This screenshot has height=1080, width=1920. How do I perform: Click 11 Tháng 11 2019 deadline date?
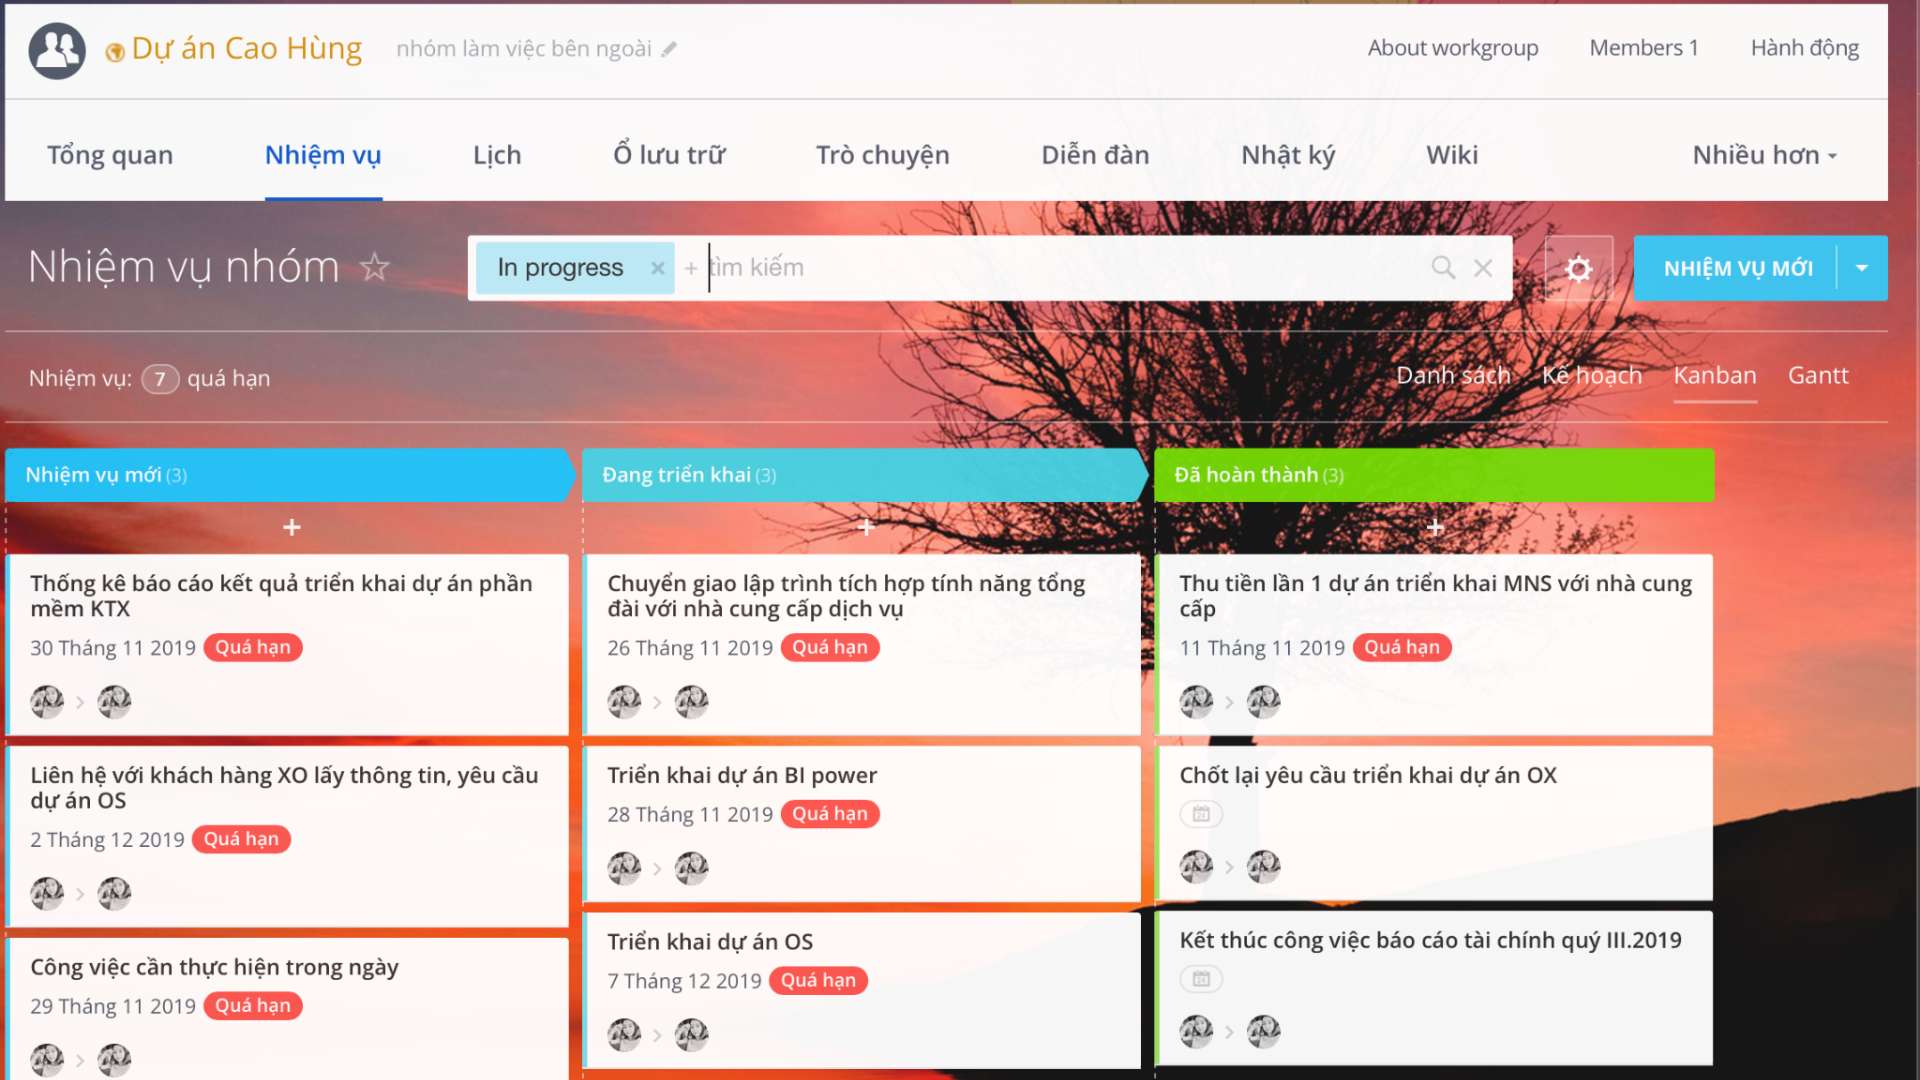(x=1262, y=648)
